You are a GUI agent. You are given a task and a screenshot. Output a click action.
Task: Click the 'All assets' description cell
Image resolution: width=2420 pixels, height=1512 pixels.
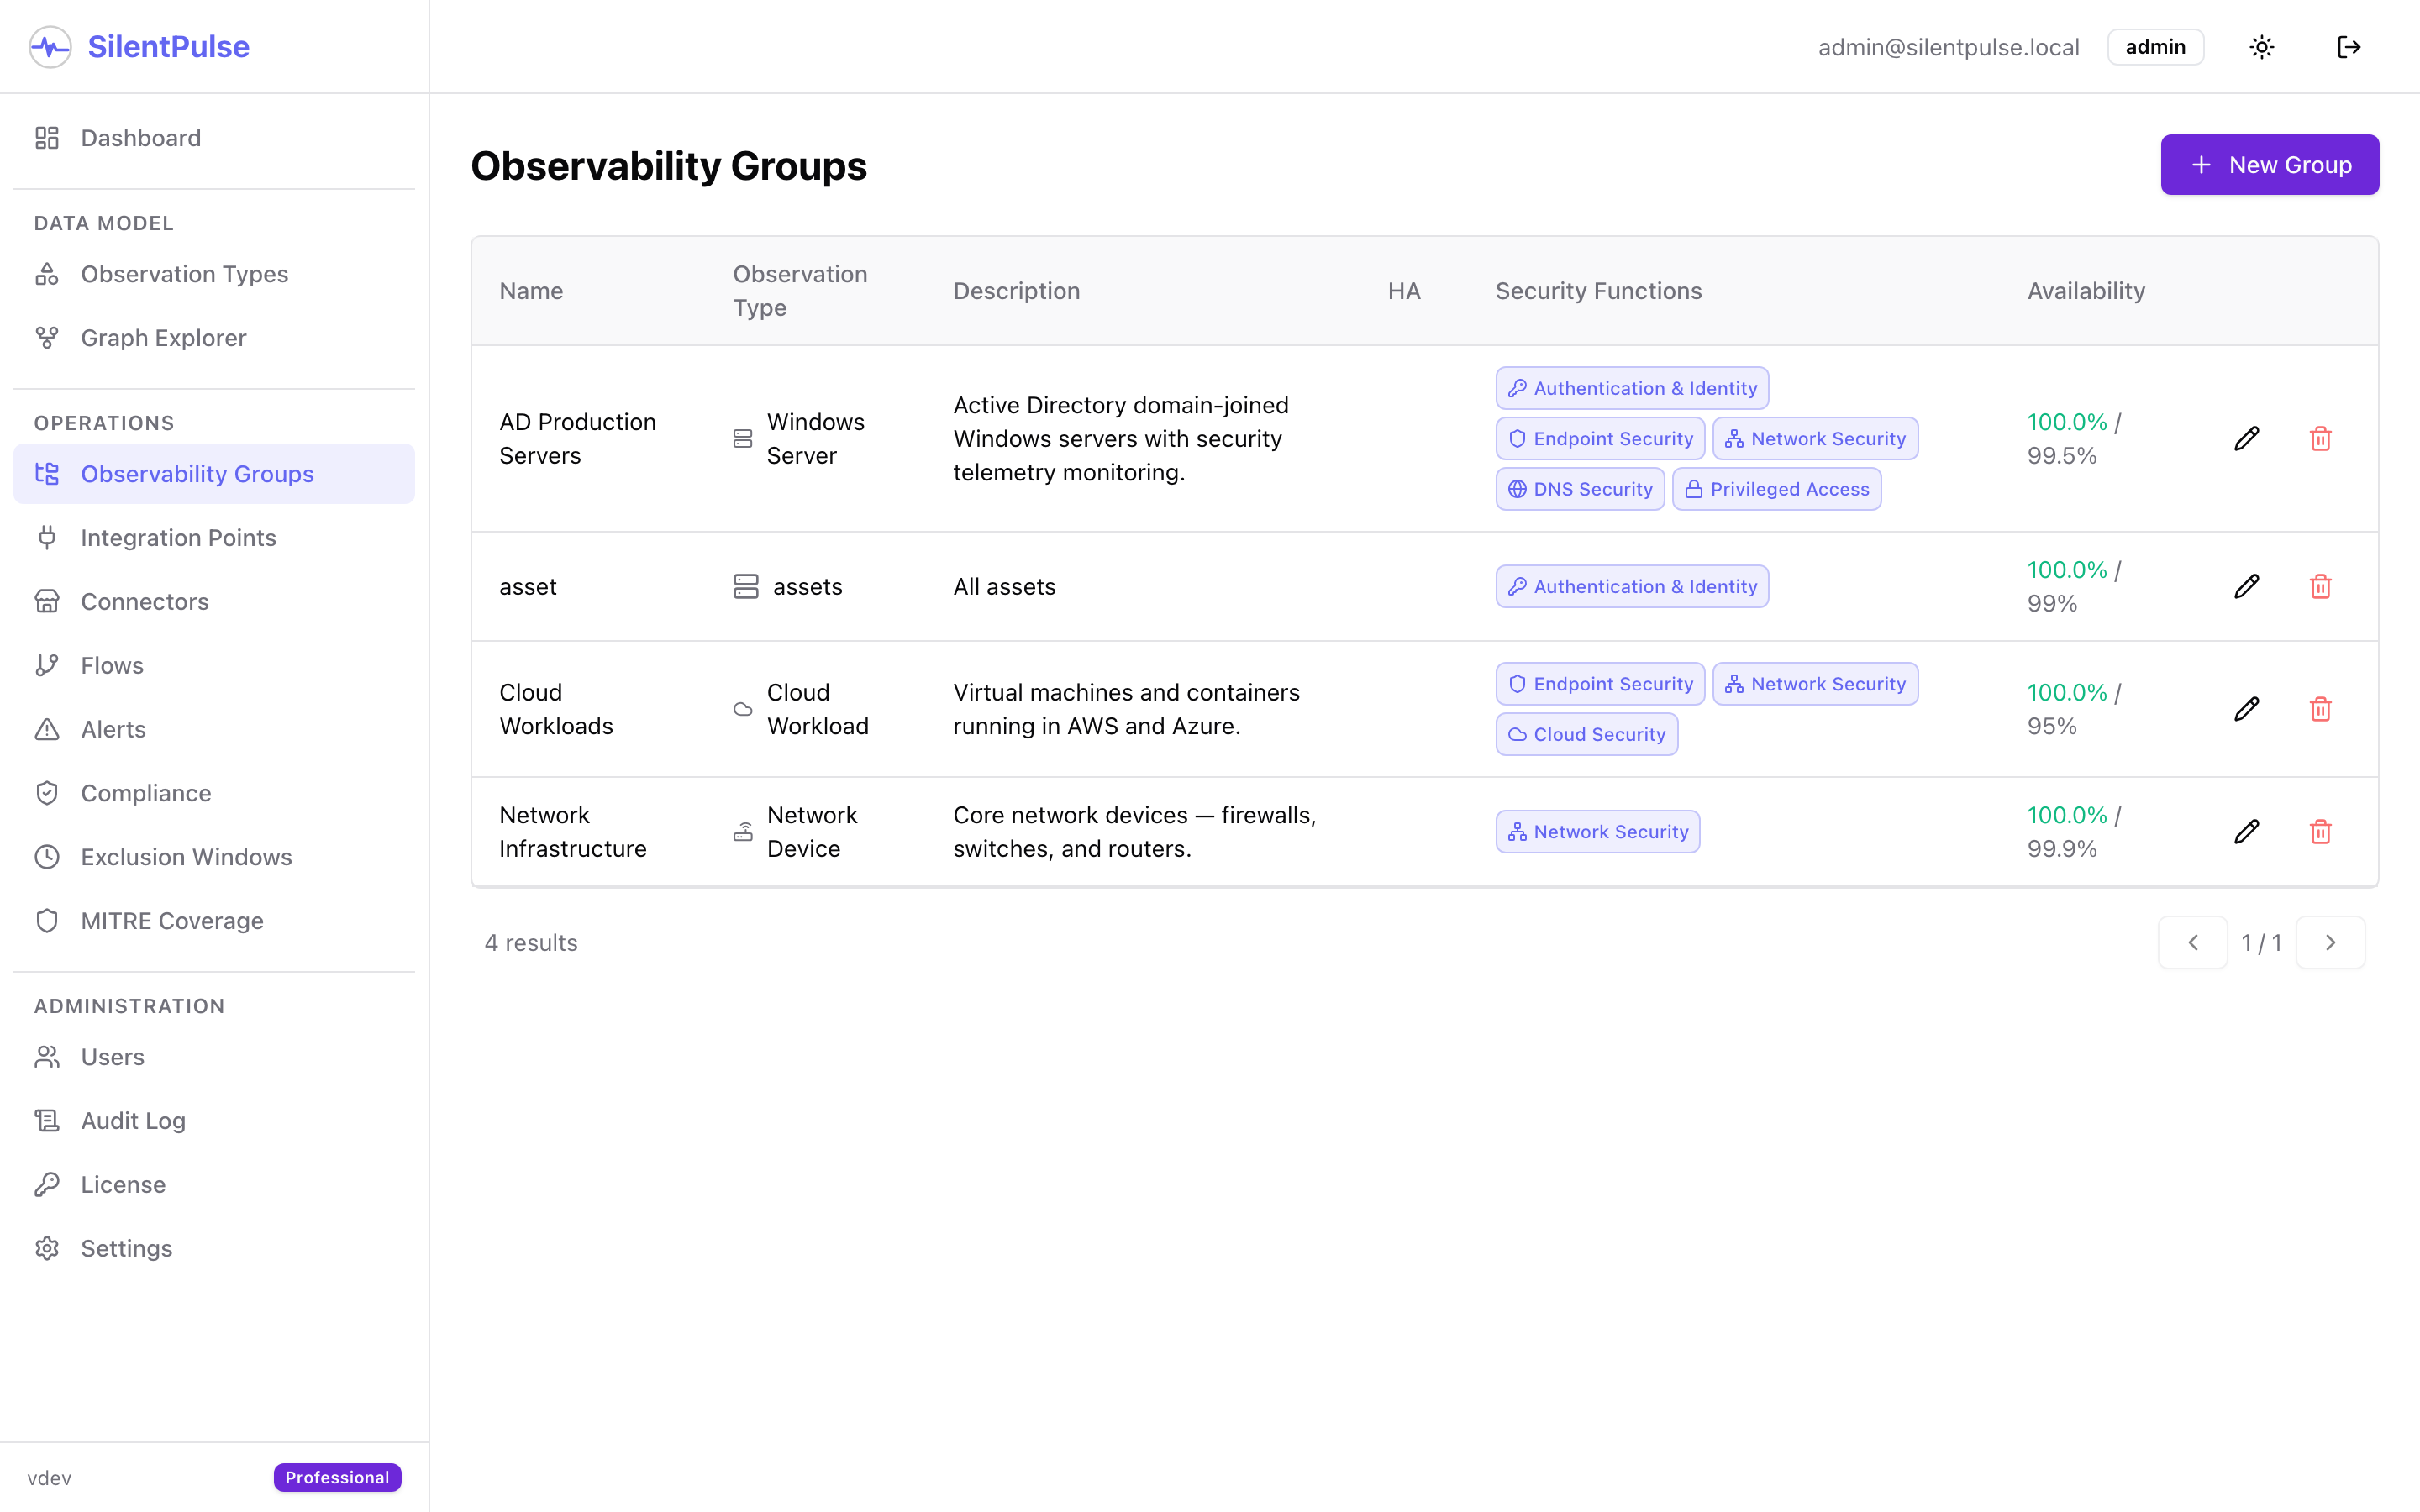pos(1004,586)
